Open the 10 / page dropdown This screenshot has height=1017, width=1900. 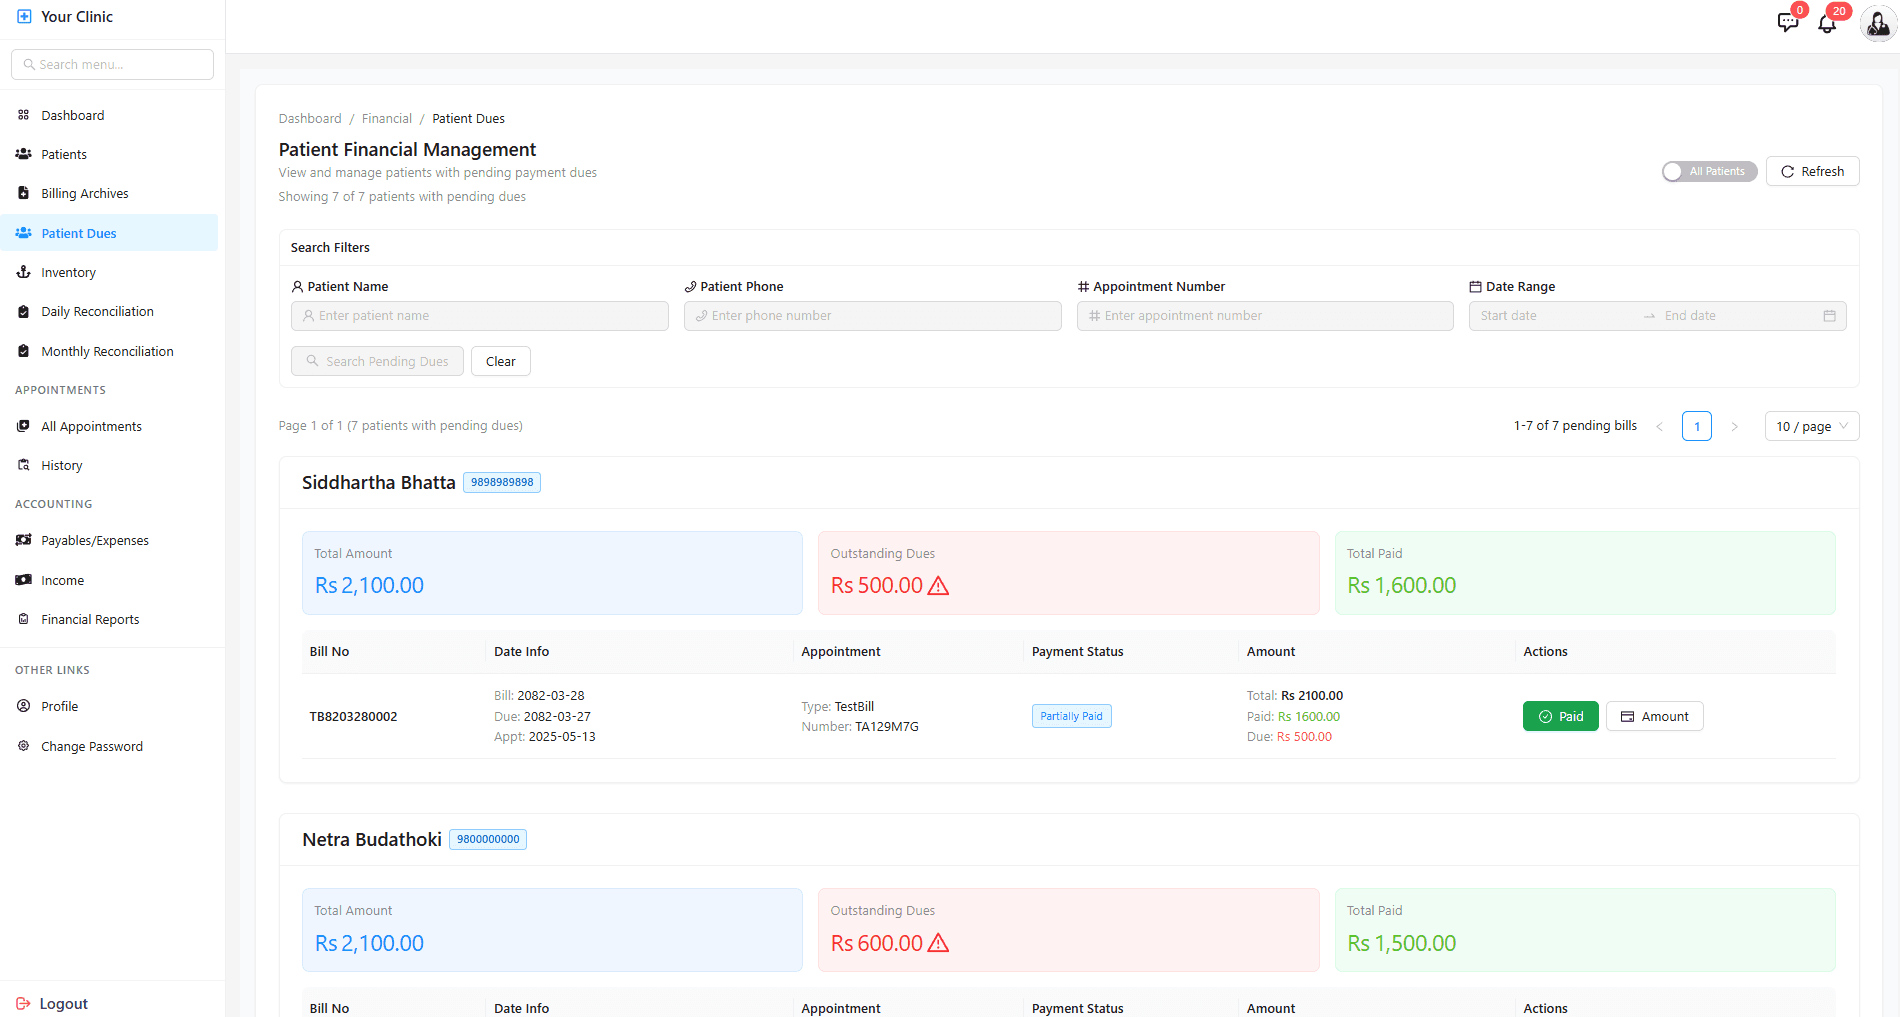(1811, 426)
